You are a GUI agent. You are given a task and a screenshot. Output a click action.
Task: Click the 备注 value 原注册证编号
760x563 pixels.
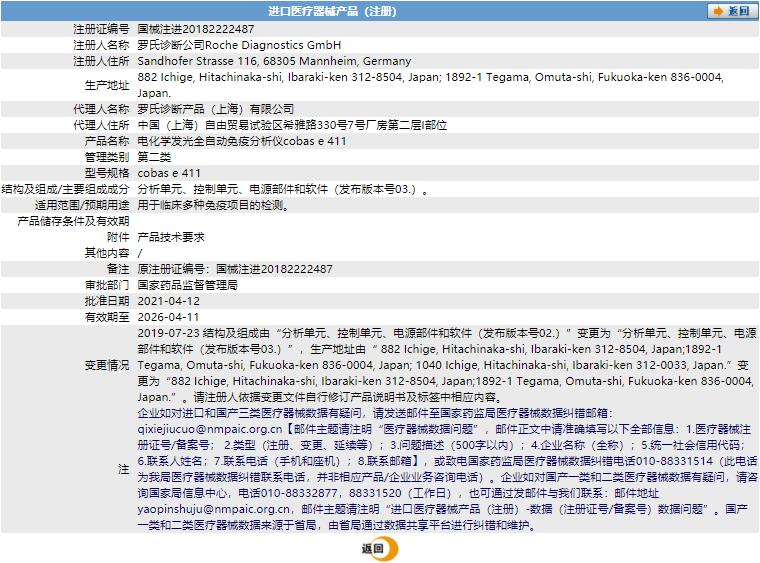coord(235,269)
